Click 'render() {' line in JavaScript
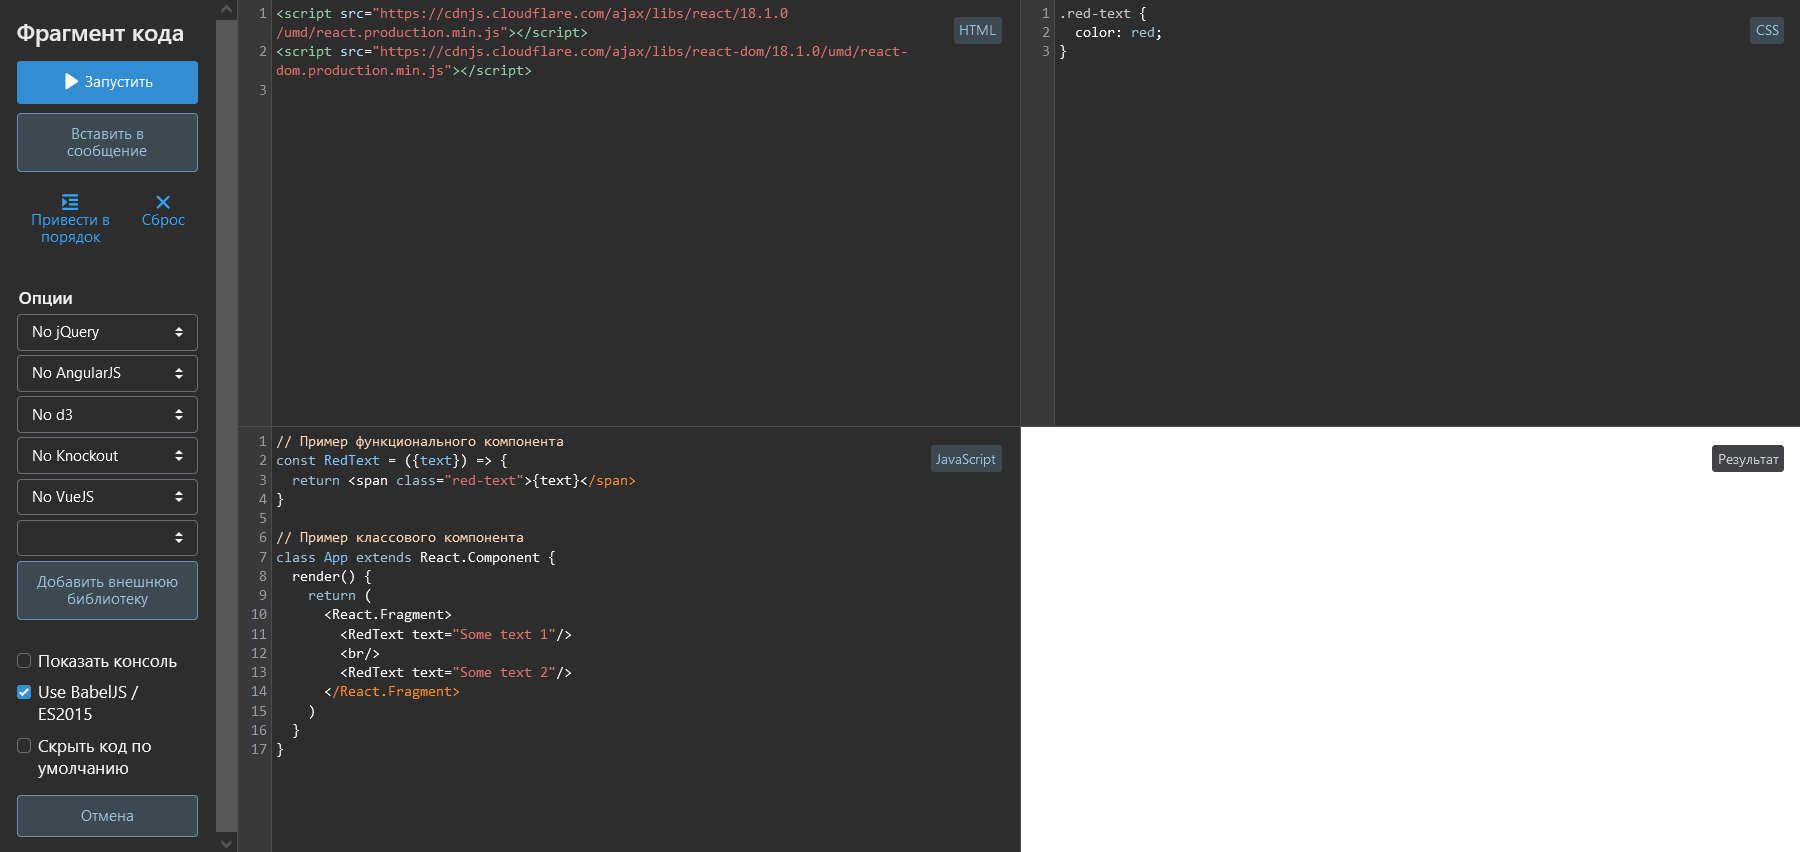 (x=332, y=576)
